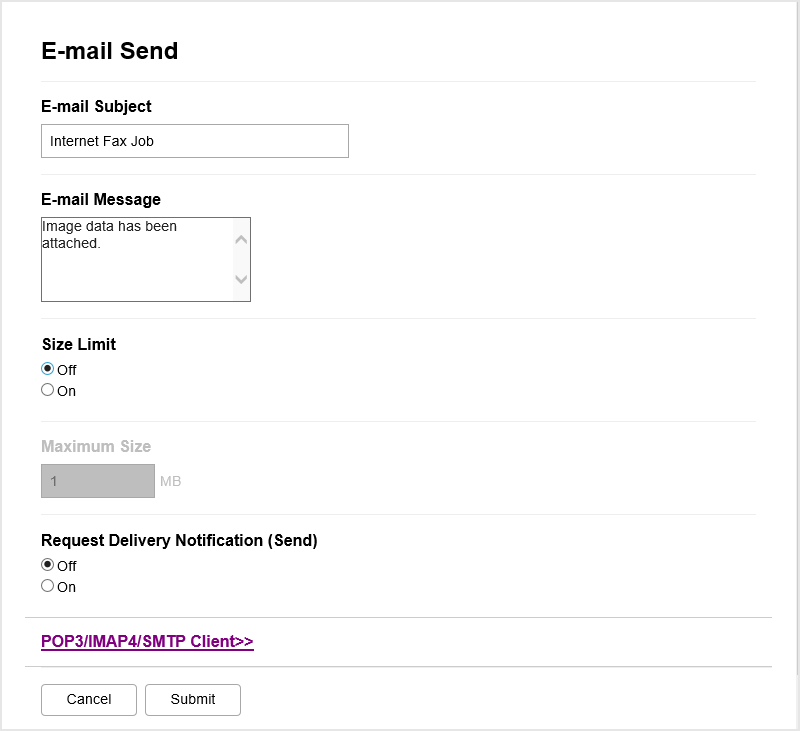The height and width of the screenshot is (731, 800).
Task: Click the E-mail Subject text field
Action: [x=195, y=141]
